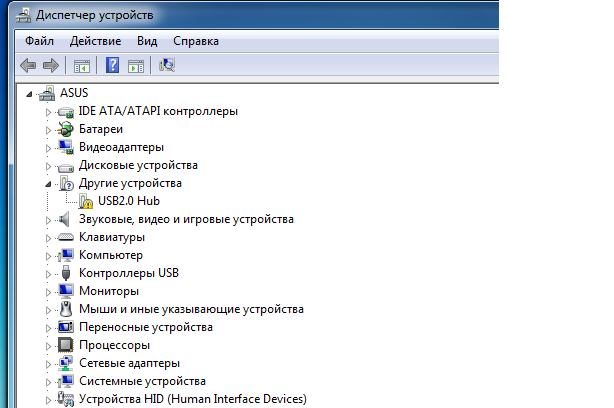Open the Вид menu
This screenshot has width=614, height=408.
pyautogui.click(x=147, y=41)
